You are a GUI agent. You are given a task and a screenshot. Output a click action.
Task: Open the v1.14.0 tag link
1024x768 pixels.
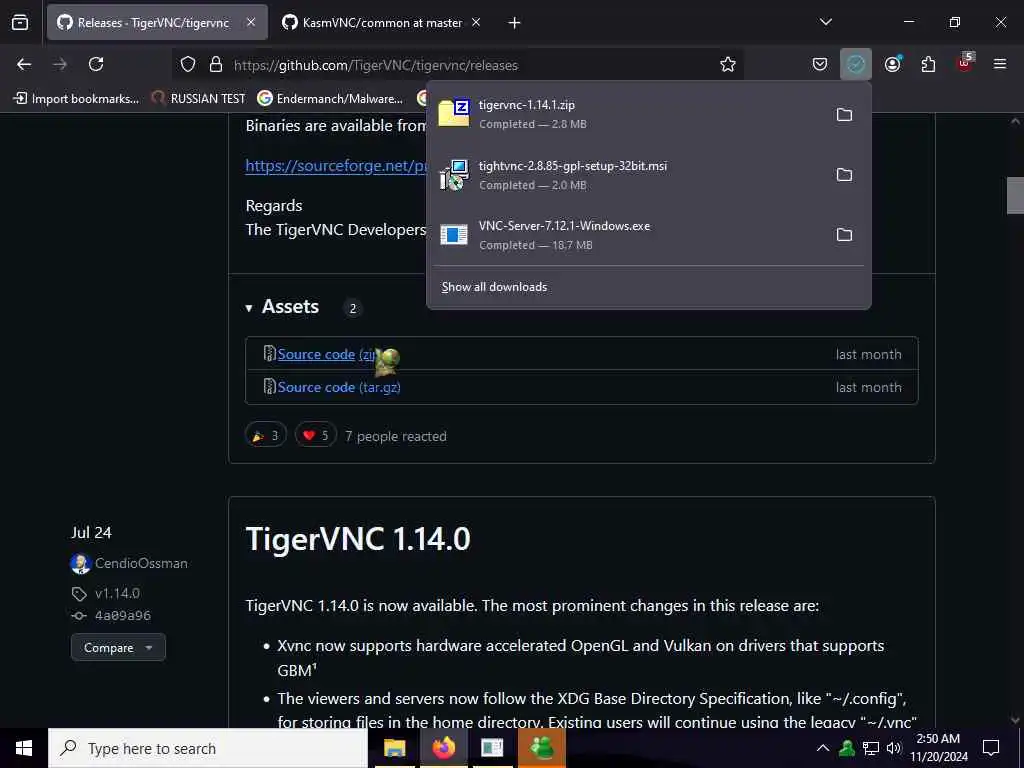[x=118, y=593]
